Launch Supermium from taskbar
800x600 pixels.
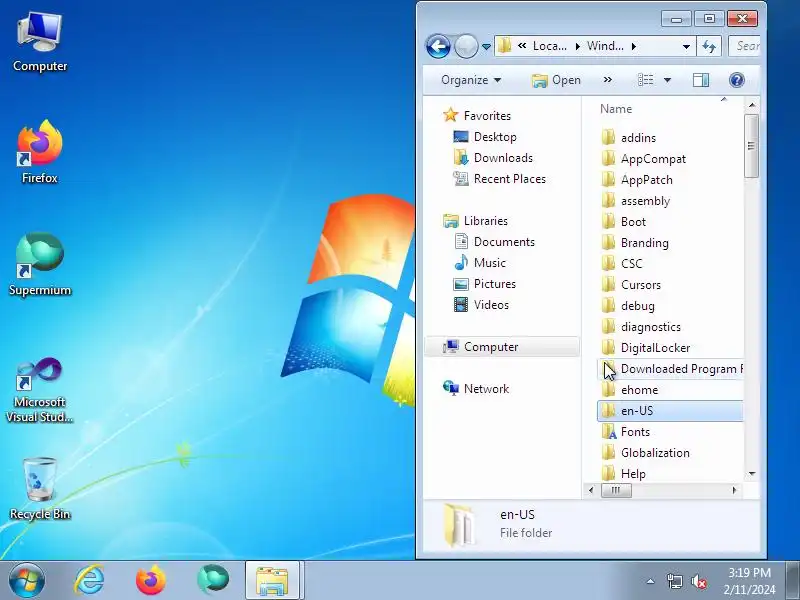[x=213, y=581]
